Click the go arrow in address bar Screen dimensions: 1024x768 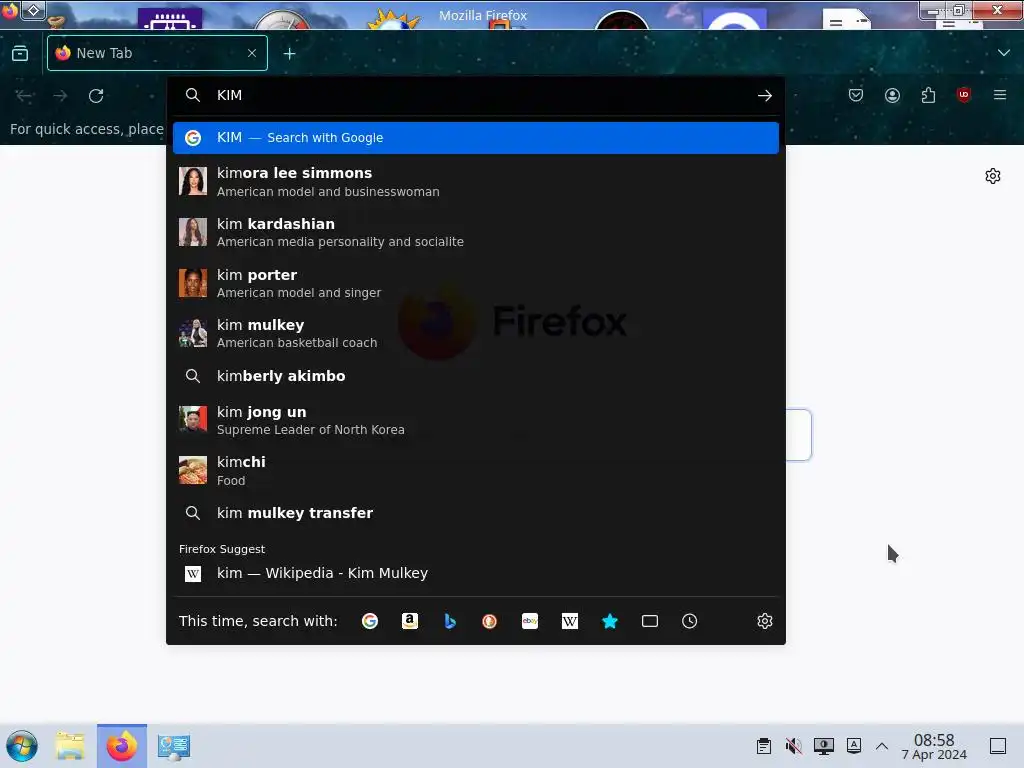pos(765,95)
